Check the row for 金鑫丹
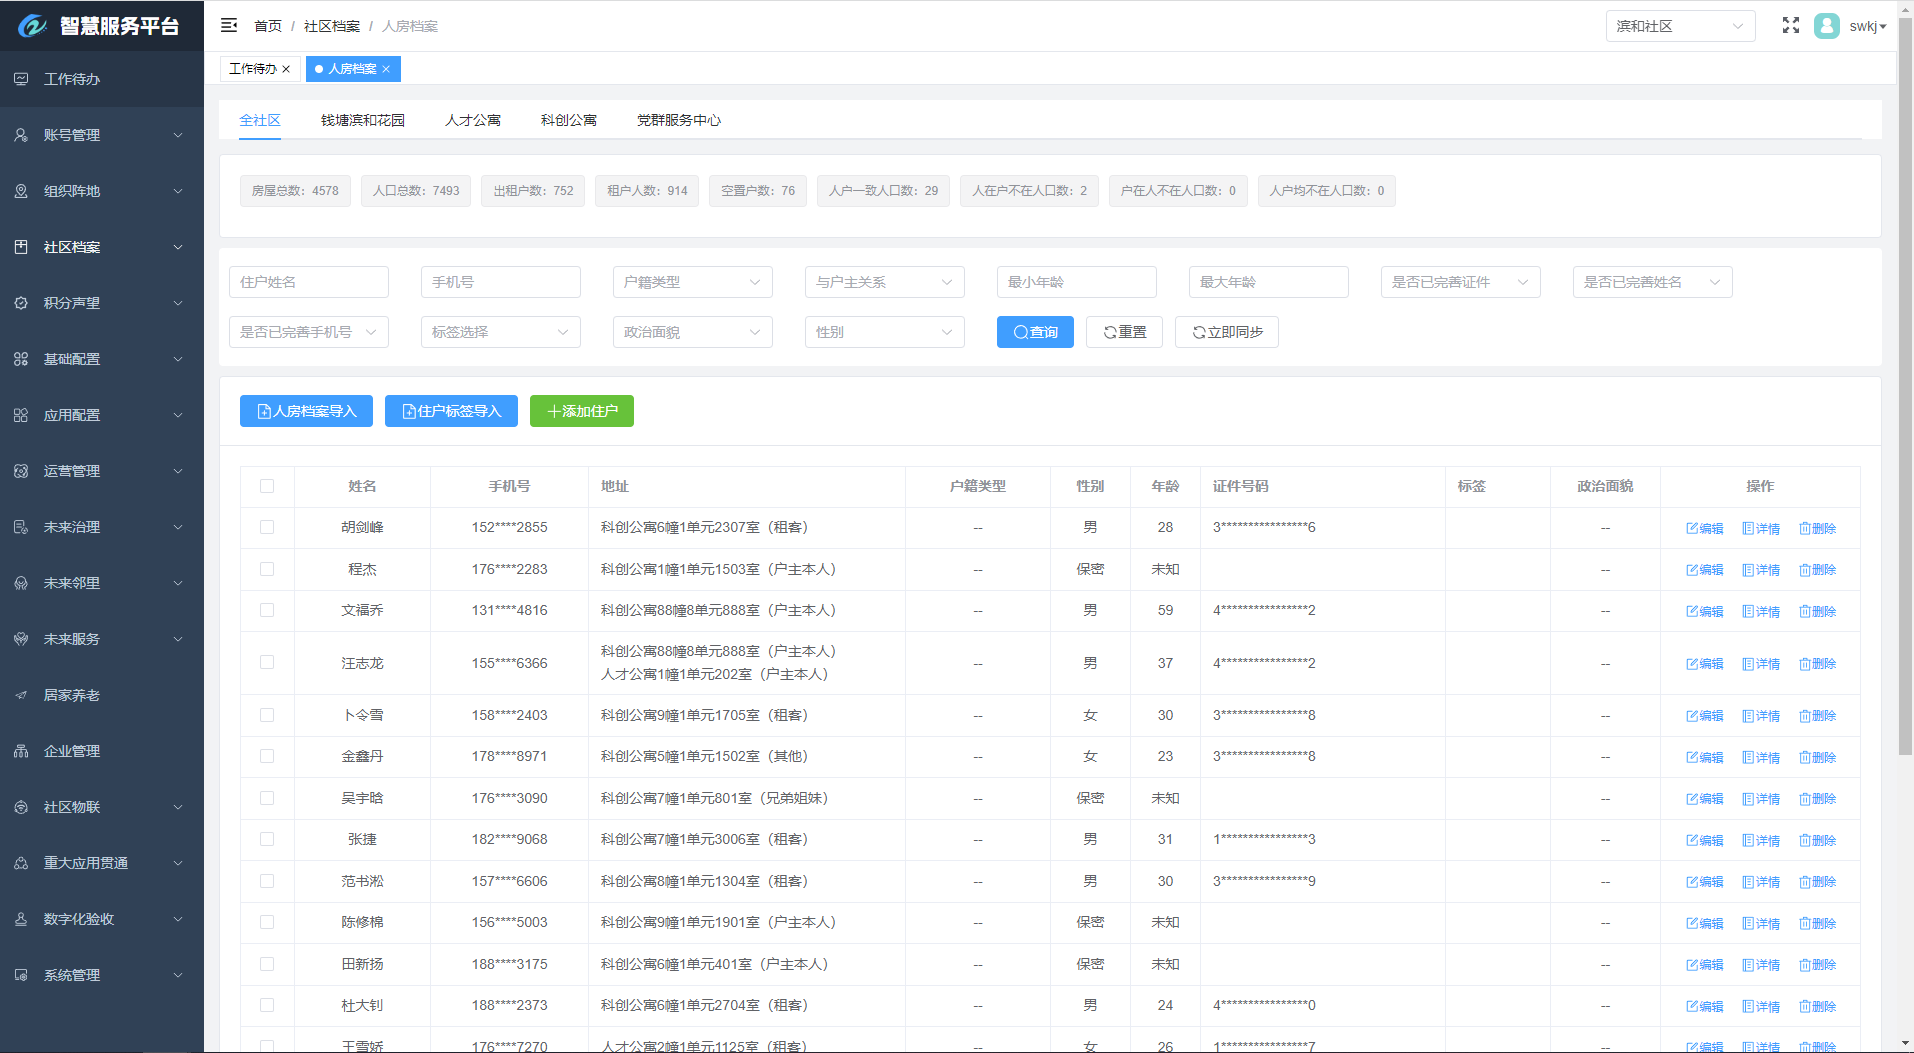The image size is (1914, 1053). [267, 756]
